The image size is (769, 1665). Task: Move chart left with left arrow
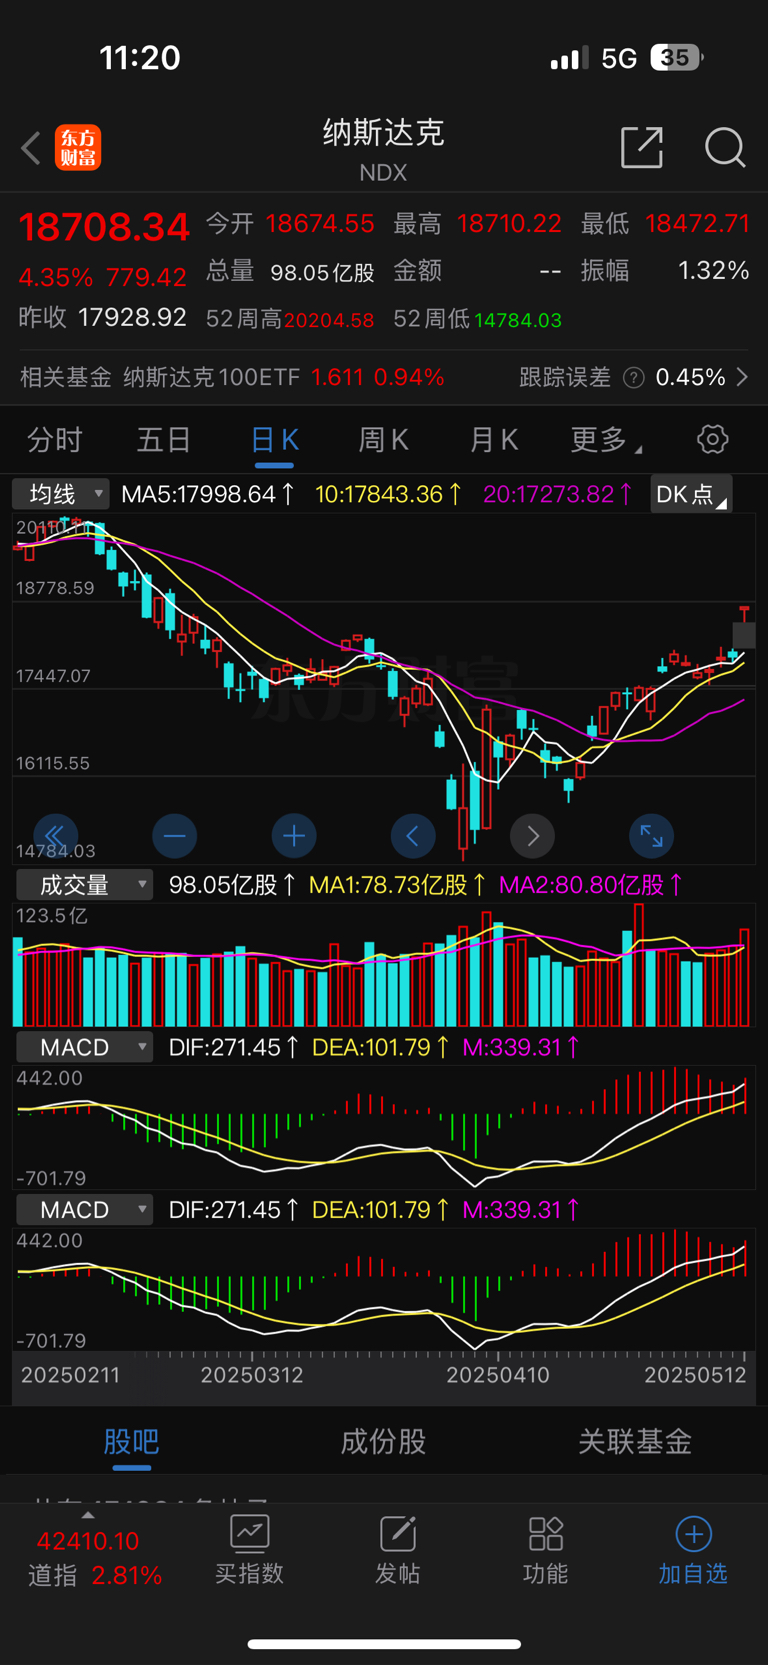(413, 835)
